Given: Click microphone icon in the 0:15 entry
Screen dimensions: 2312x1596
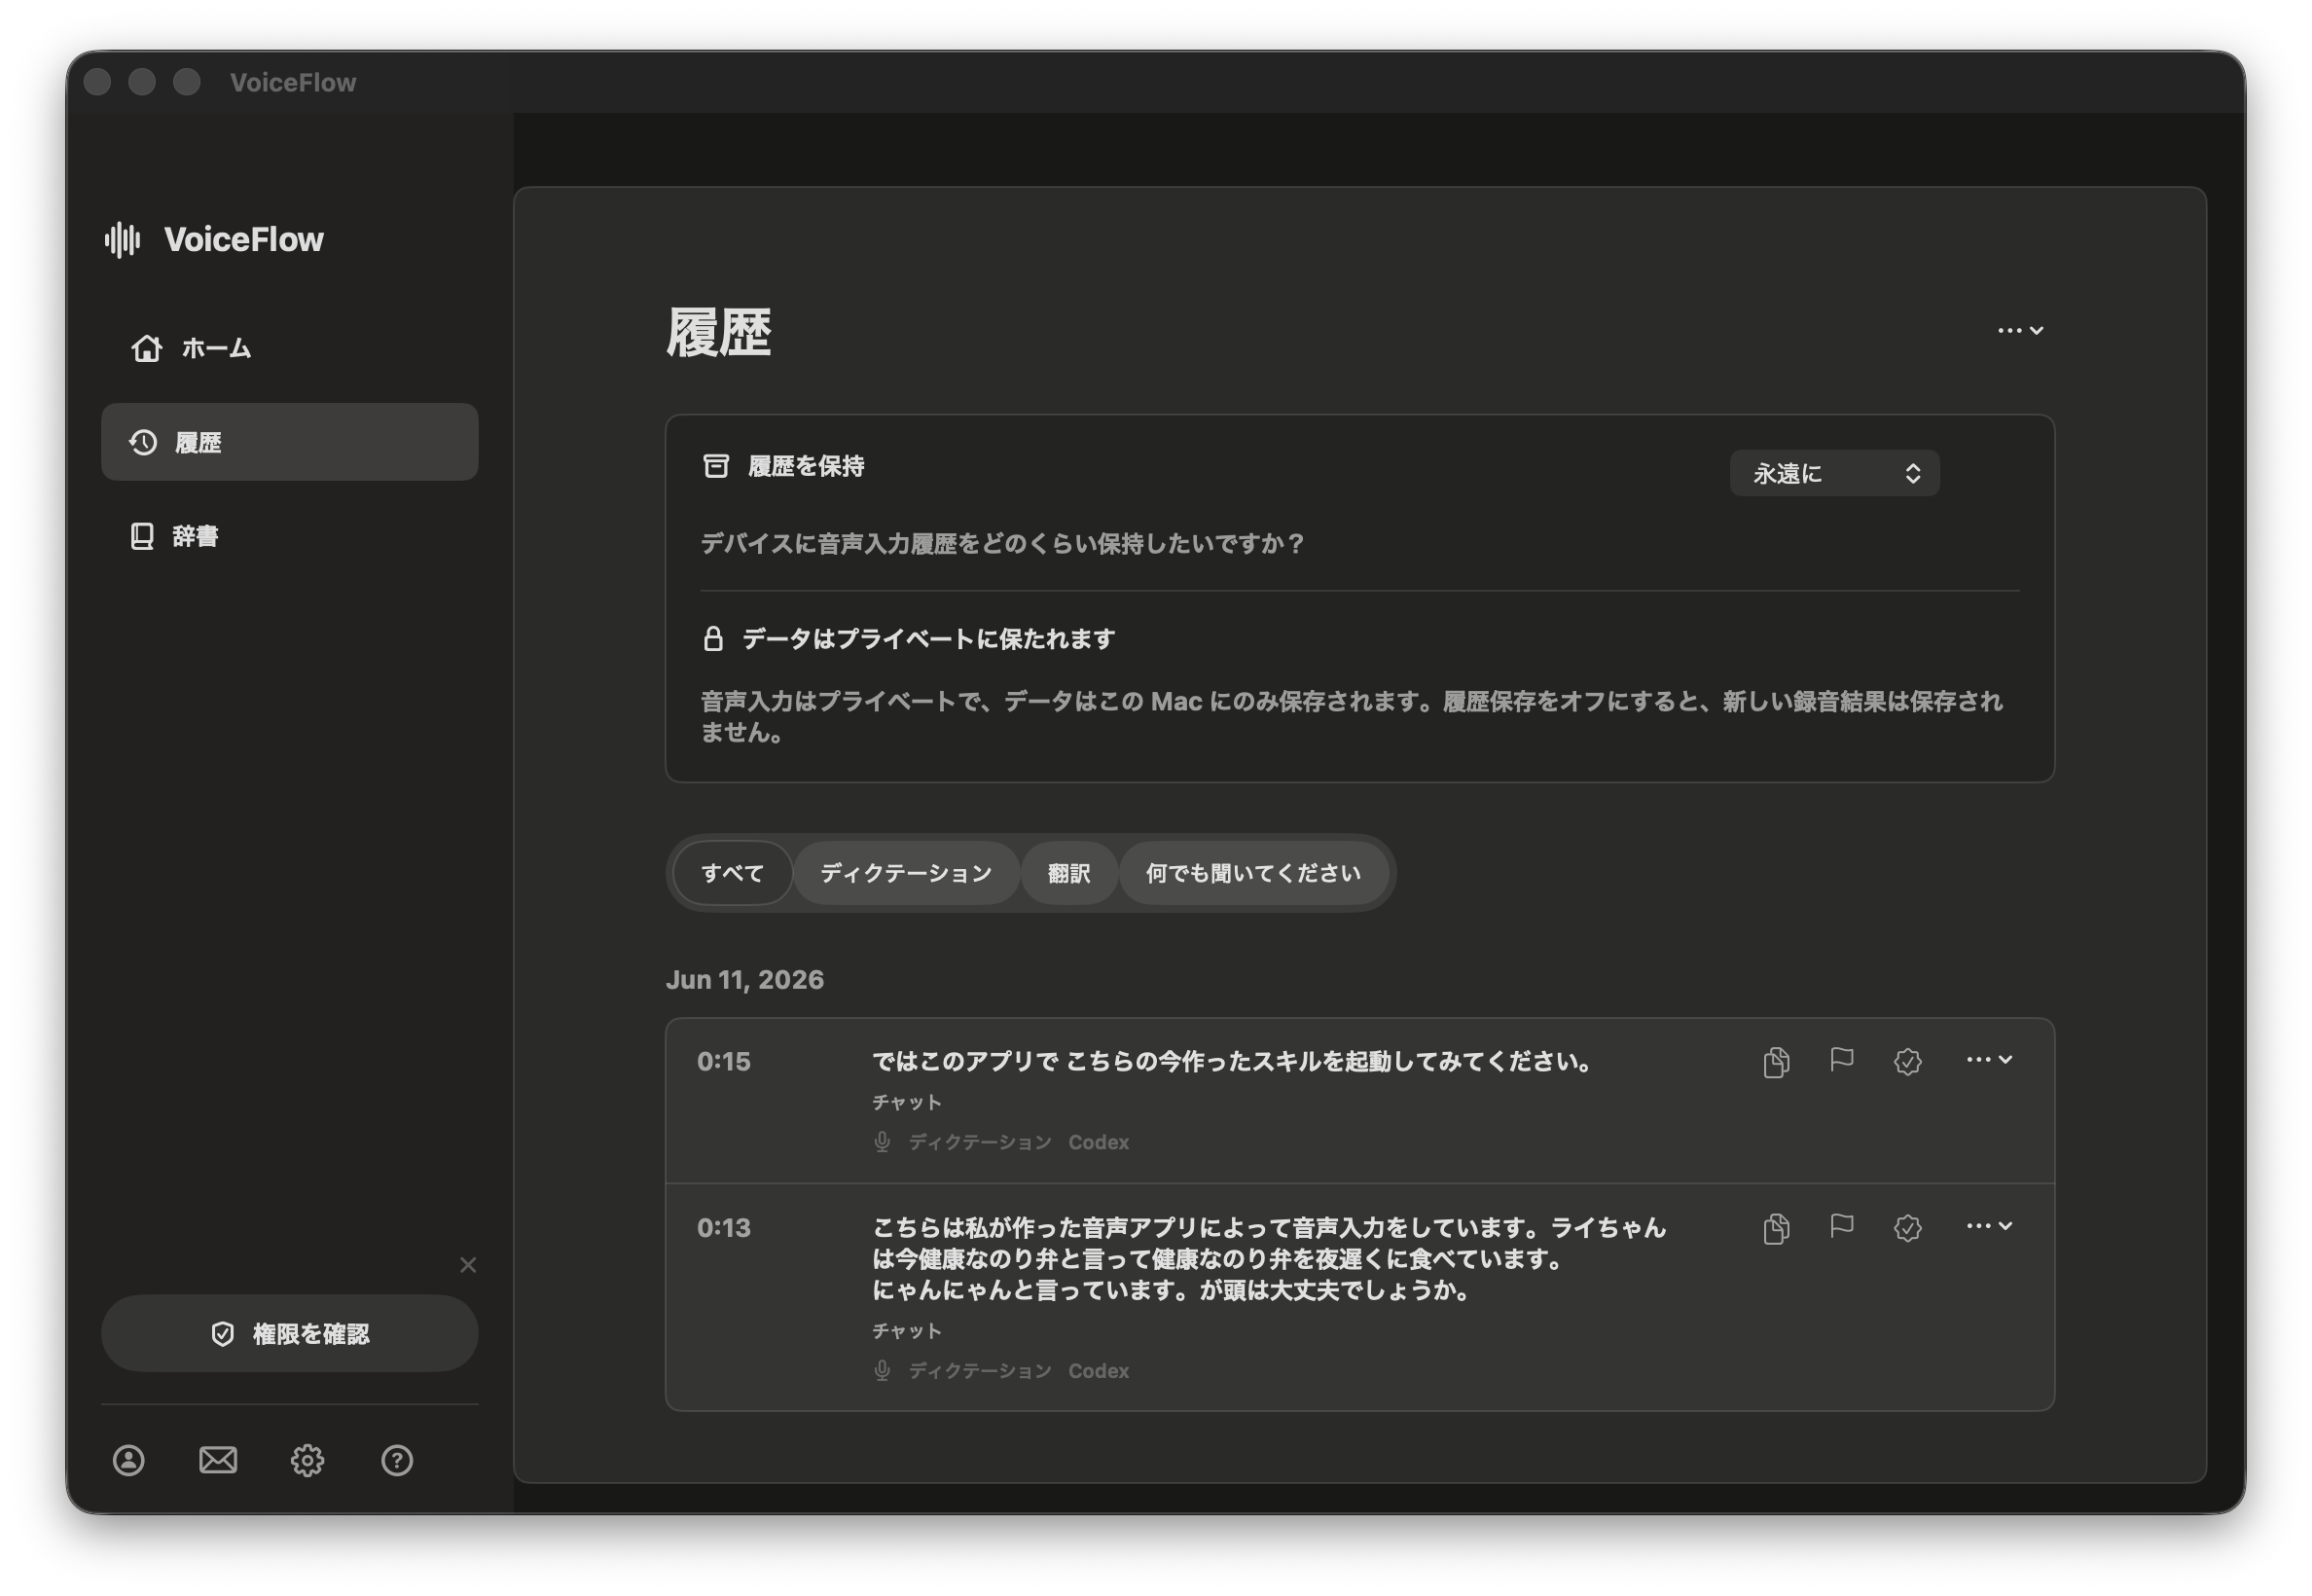Looking at the screenshot, I should click(x=882, y=1141).
